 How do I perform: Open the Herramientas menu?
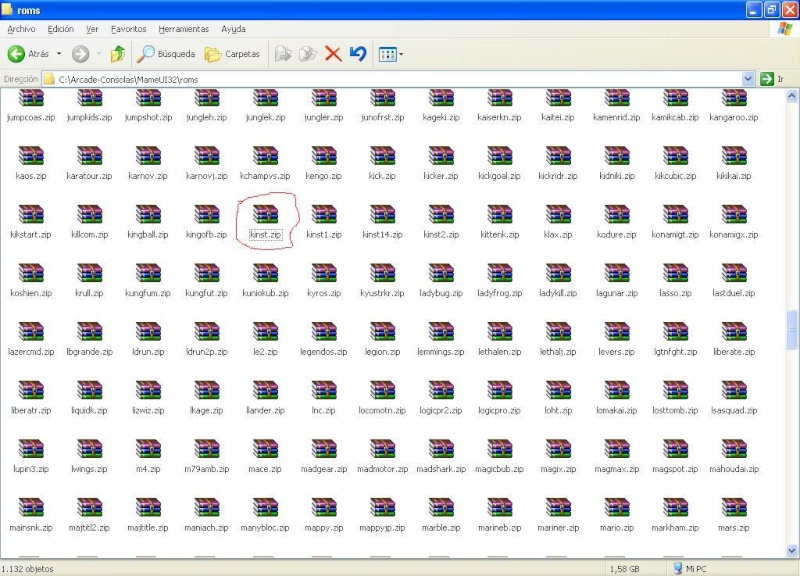point(184,29)
